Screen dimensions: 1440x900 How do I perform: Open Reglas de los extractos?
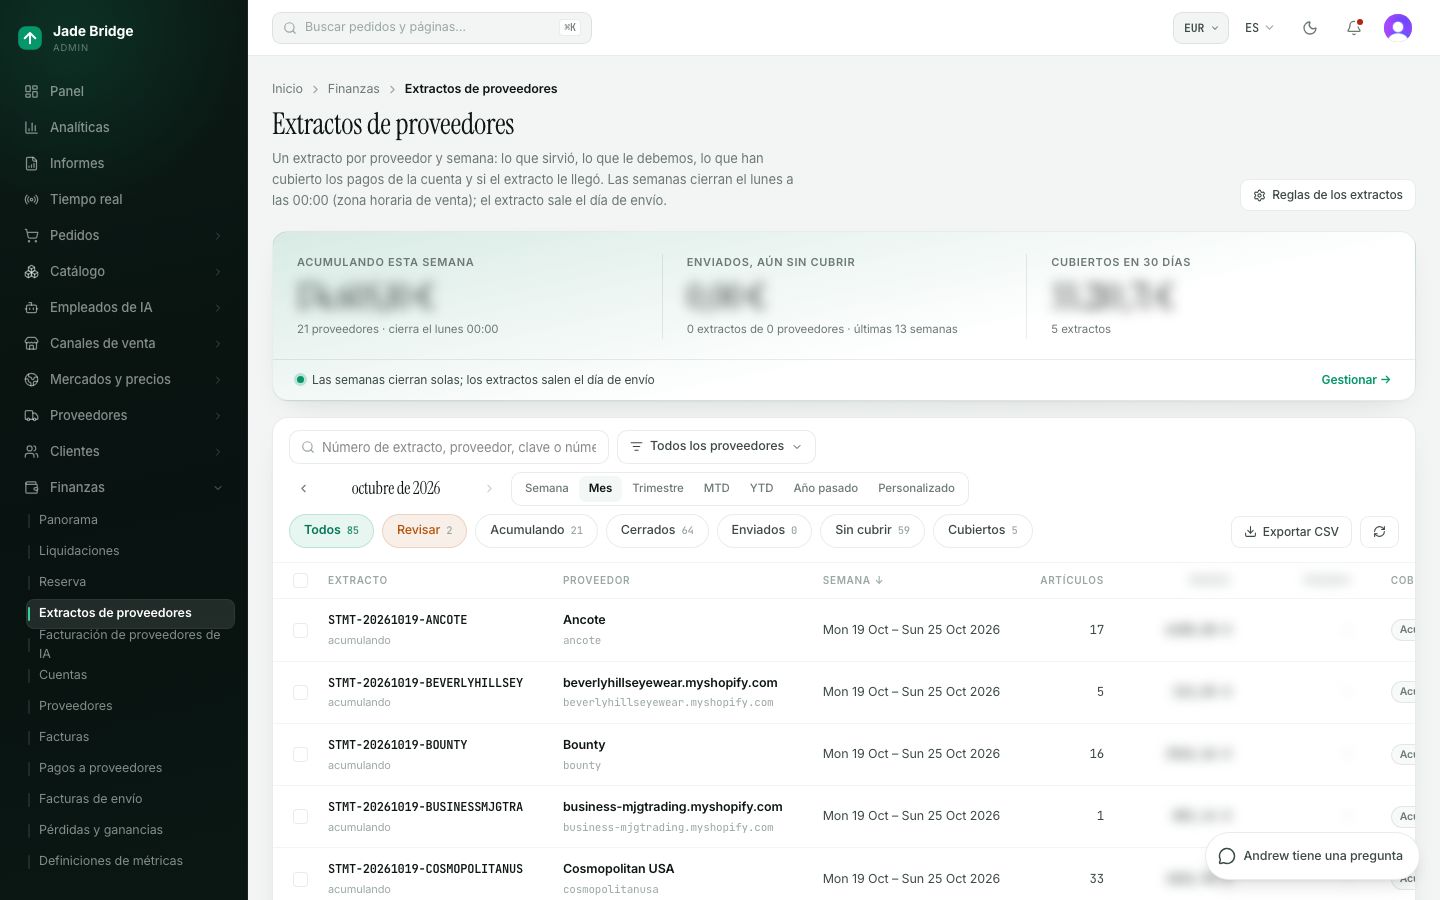pyautogui.click(x=1328, y=195)
